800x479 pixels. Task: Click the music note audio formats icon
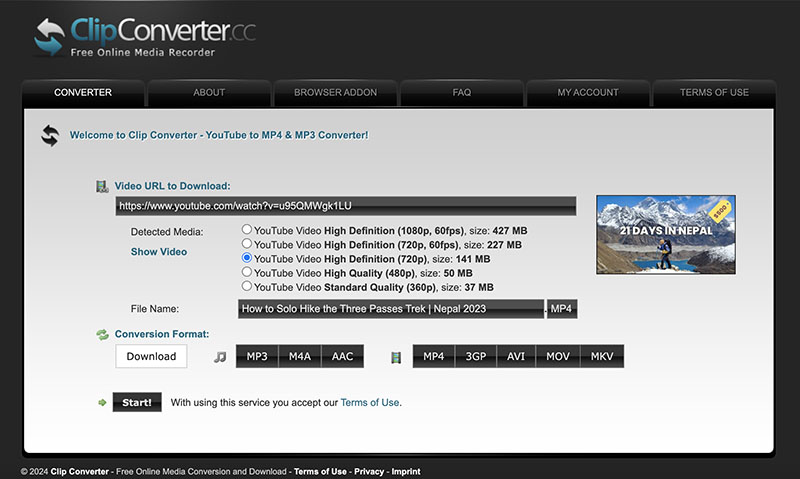[x=220, y=357]
